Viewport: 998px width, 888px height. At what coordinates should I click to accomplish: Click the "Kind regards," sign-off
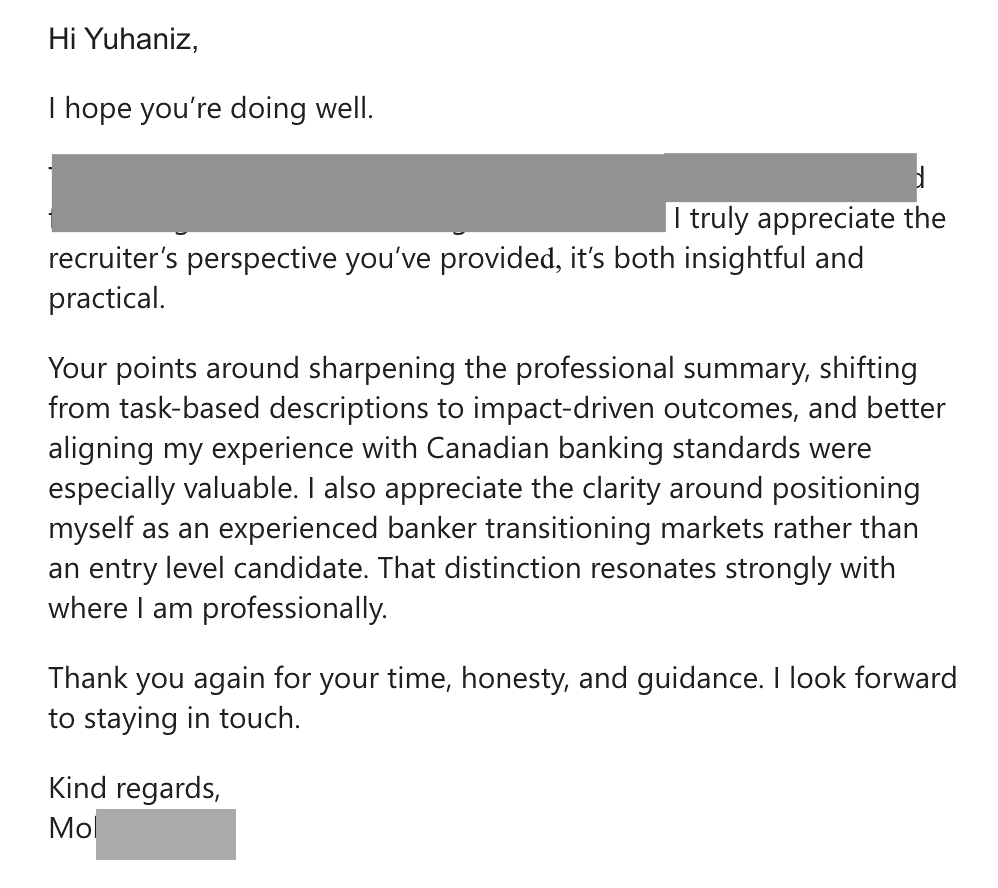tap(134, 788)
